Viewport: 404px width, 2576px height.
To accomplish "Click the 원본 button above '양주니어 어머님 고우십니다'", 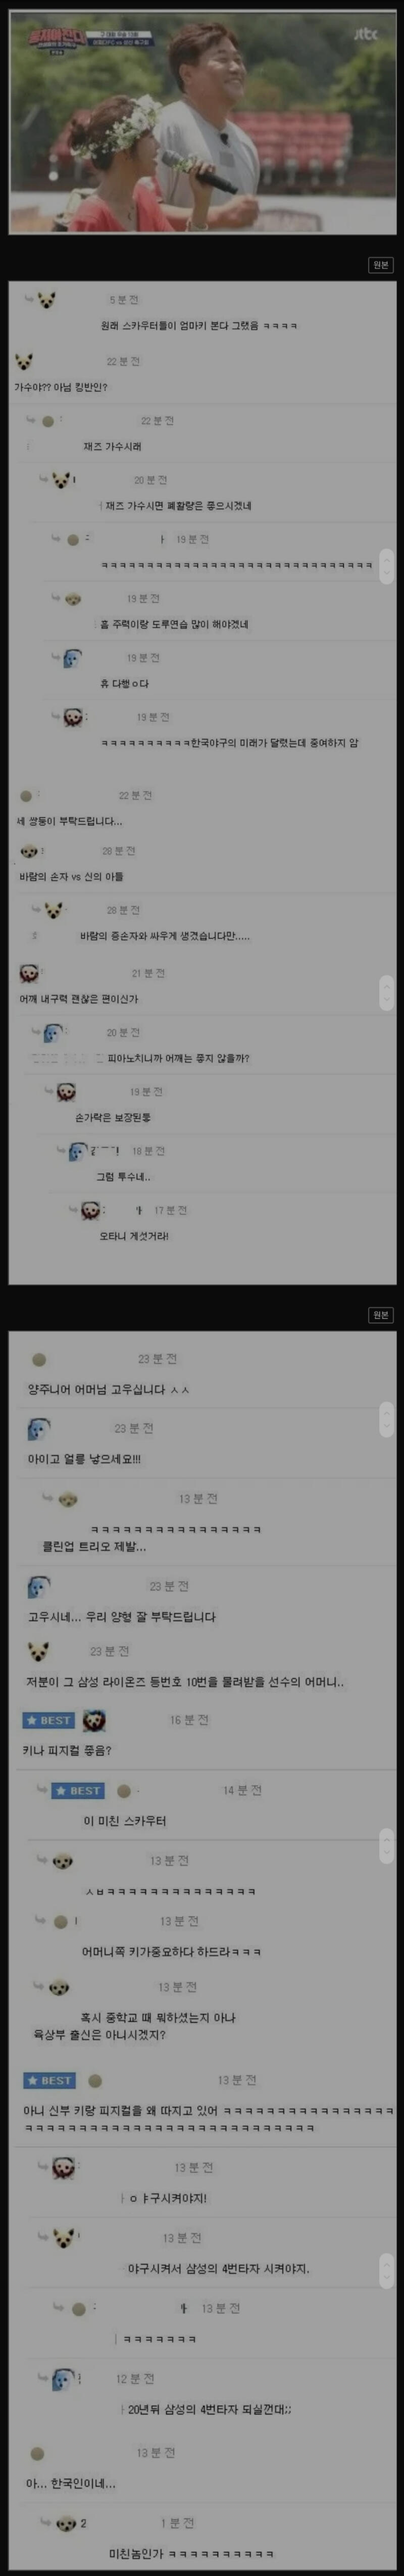I will tap(380, 1314).
